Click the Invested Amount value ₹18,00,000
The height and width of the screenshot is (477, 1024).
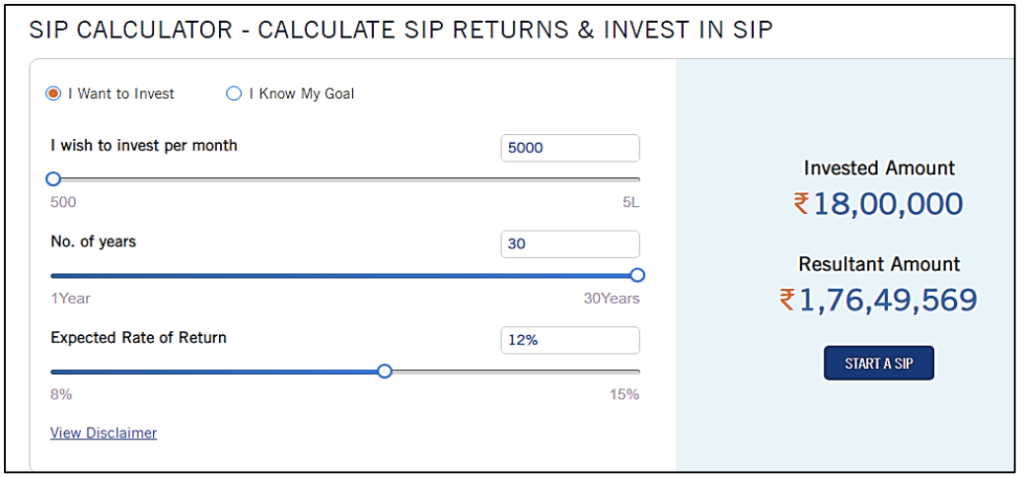point(879,204)
